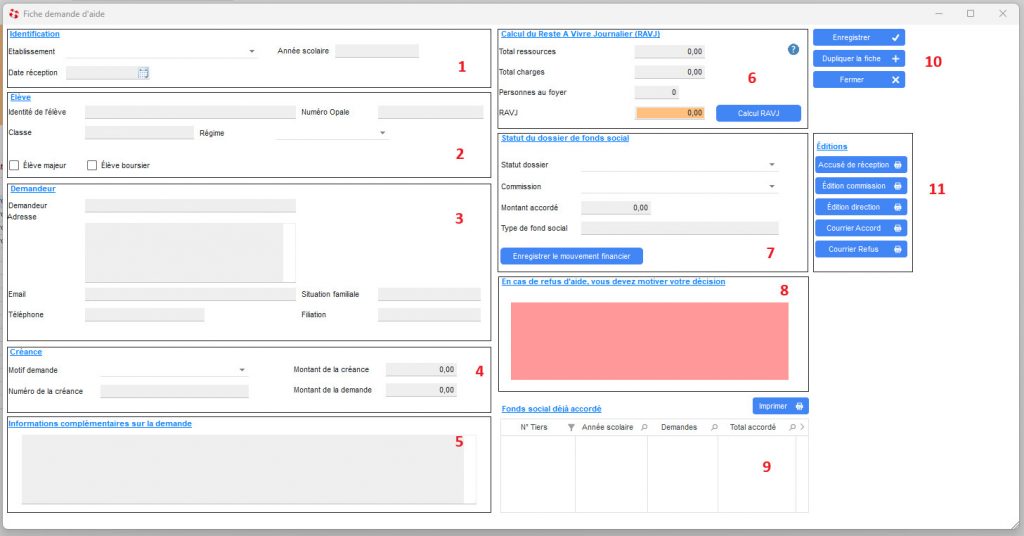Click the filter icon beside N° Tiers column

[571, 427]
